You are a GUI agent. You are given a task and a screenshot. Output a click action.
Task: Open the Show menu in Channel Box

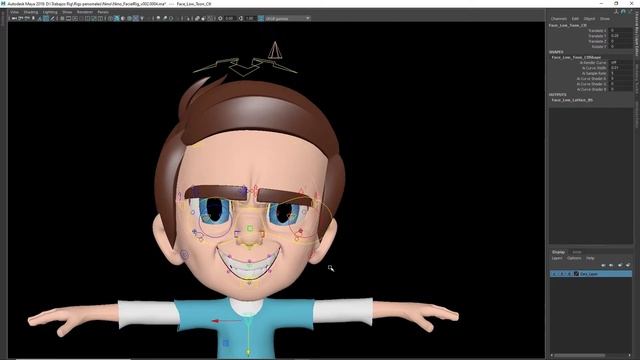pos(605,19)
